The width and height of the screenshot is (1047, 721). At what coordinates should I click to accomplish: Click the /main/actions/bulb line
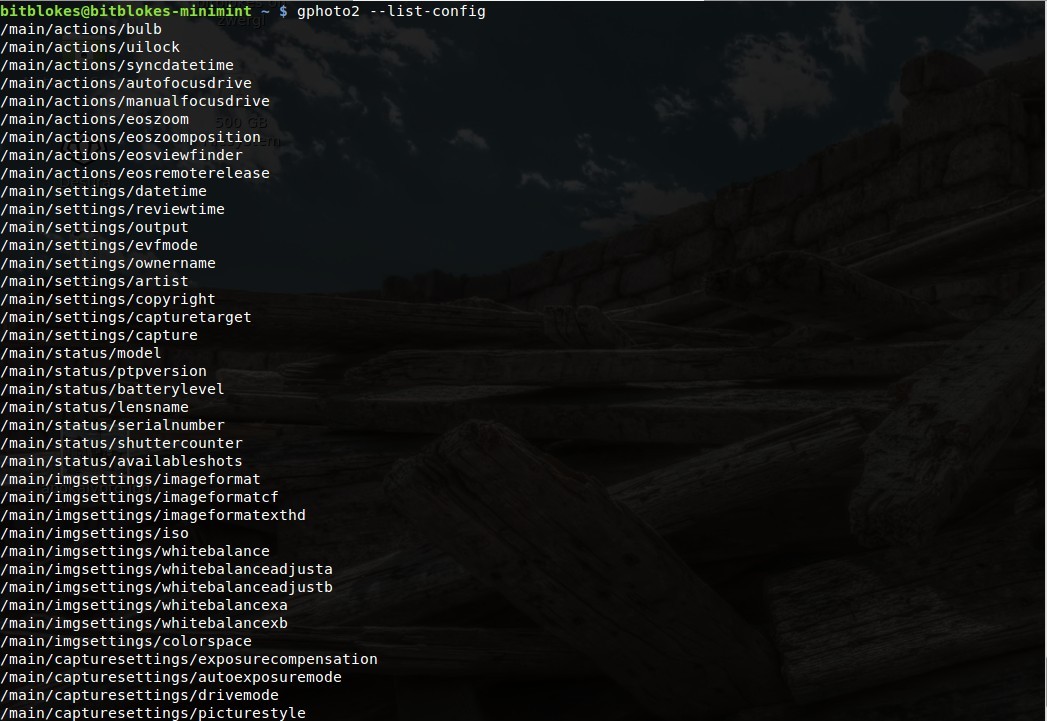(x=81, y=29)
